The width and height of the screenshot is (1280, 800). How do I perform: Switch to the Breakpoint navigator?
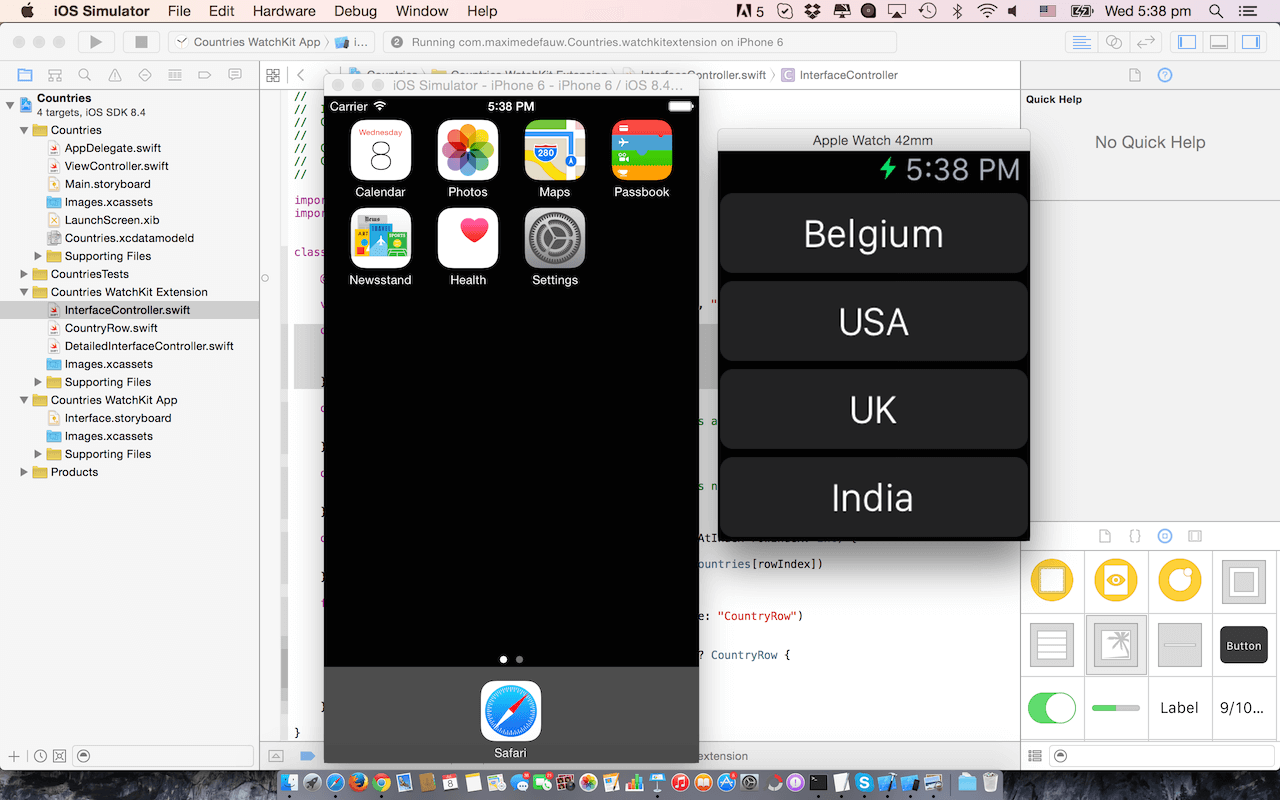click(203, 74)
